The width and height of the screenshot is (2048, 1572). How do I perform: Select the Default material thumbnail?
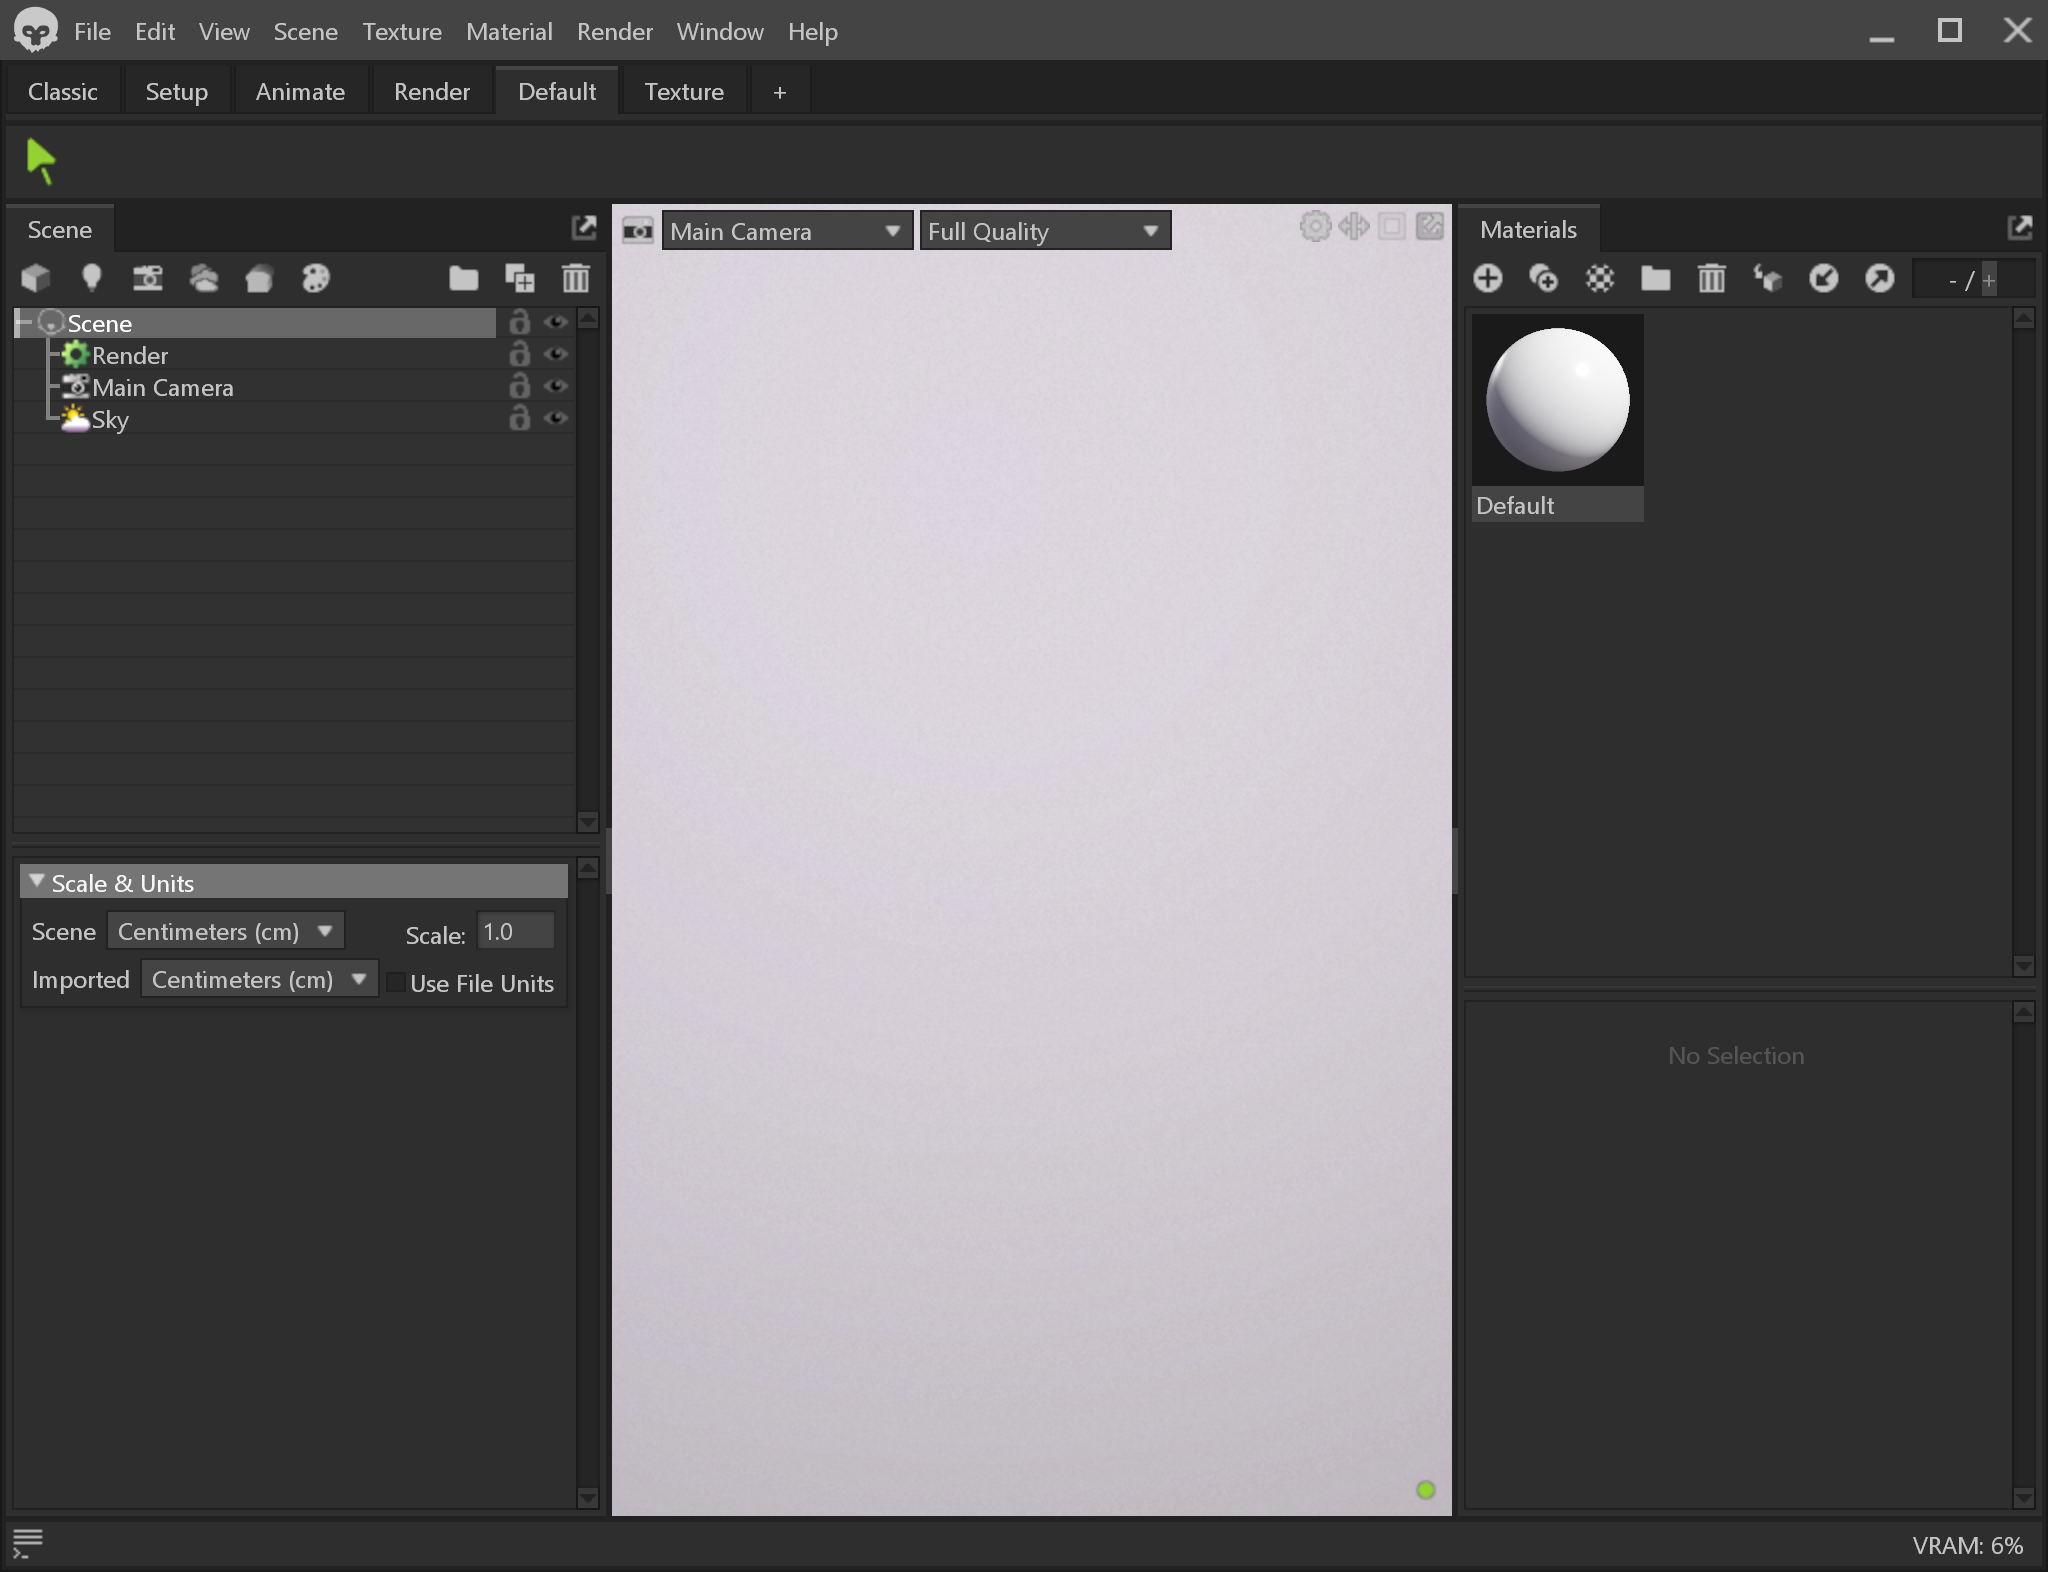point(1557,401)
